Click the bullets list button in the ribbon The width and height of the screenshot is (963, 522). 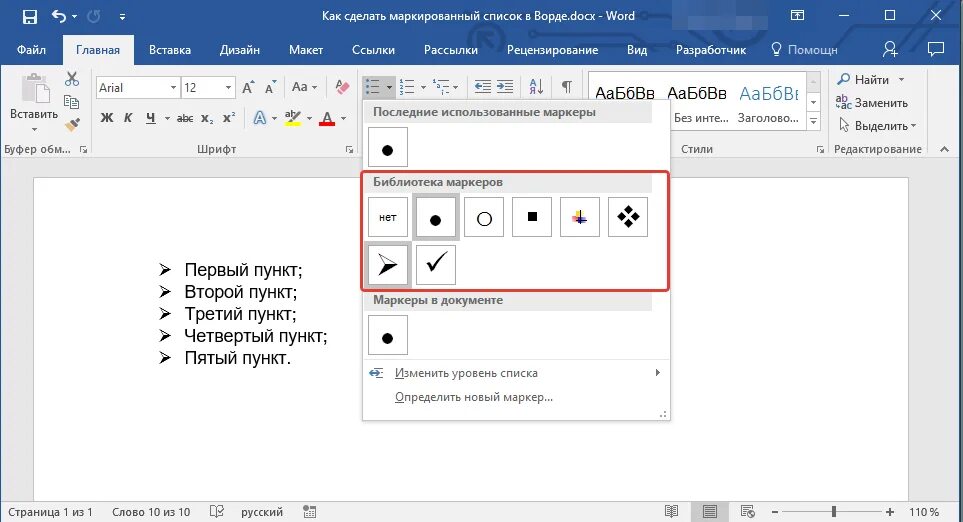[x=373, y=87]
